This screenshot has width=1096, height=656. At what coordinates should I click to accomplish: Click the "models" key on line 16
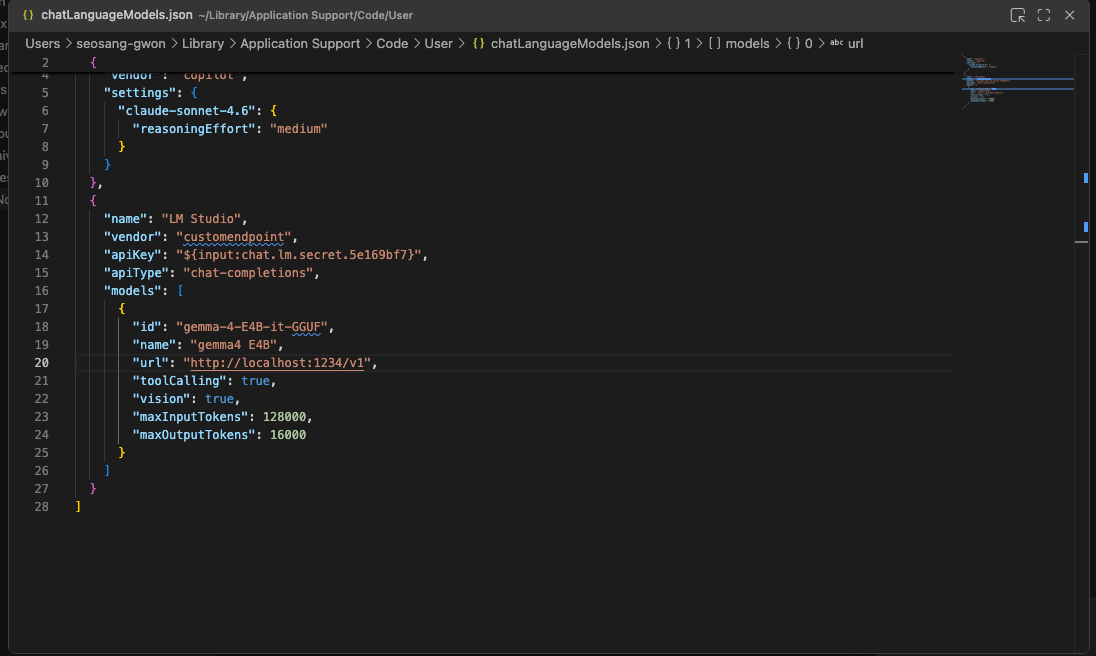pyautogui.click(x=133, y=291)
